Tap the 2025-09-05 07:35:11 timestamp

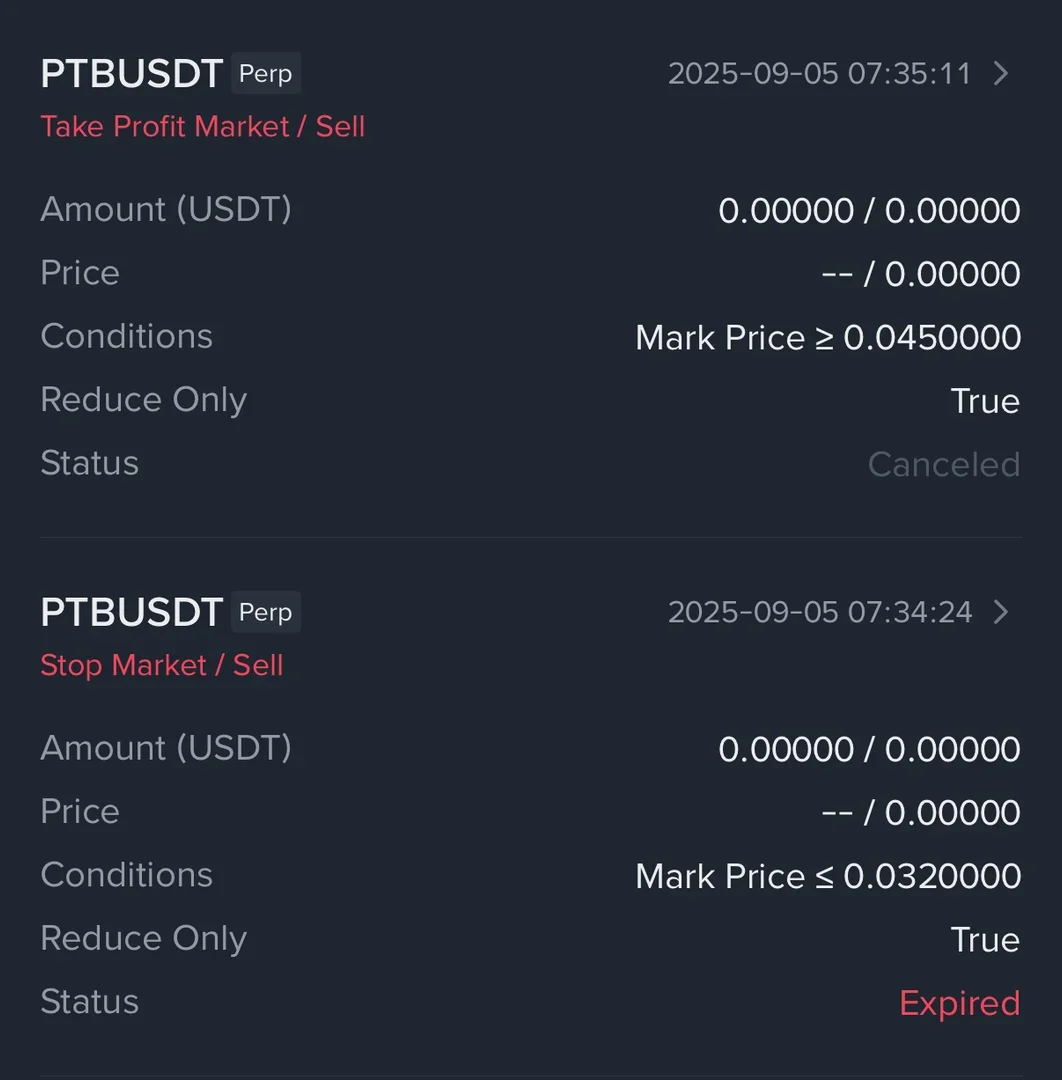click(819, 74)
